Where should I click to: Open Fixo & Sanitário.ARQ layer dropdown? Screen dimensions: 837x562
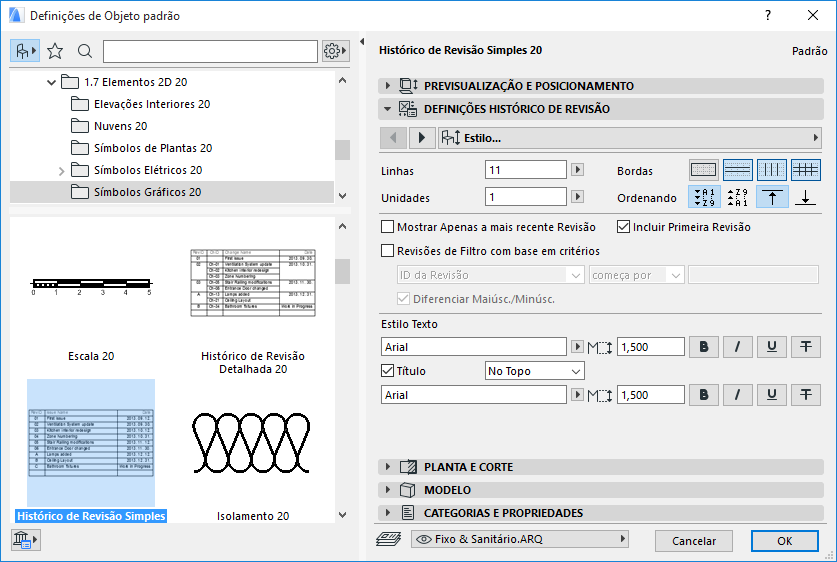(x=520, y=539)
